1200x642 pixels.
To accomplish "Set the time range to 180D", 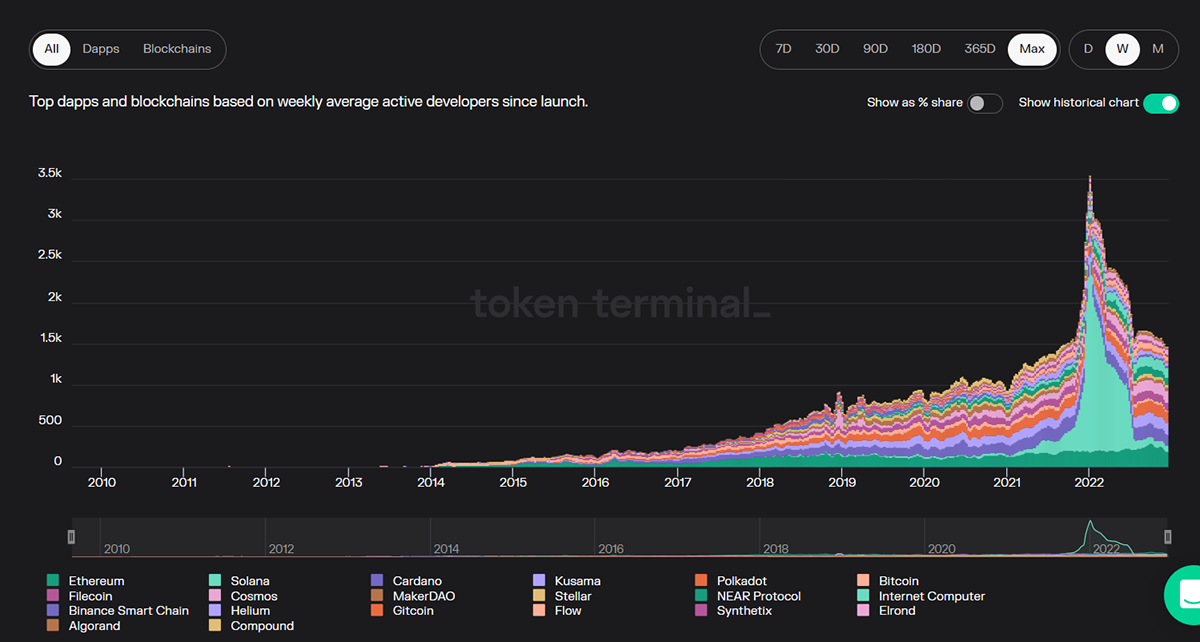I will click(927, 49).
